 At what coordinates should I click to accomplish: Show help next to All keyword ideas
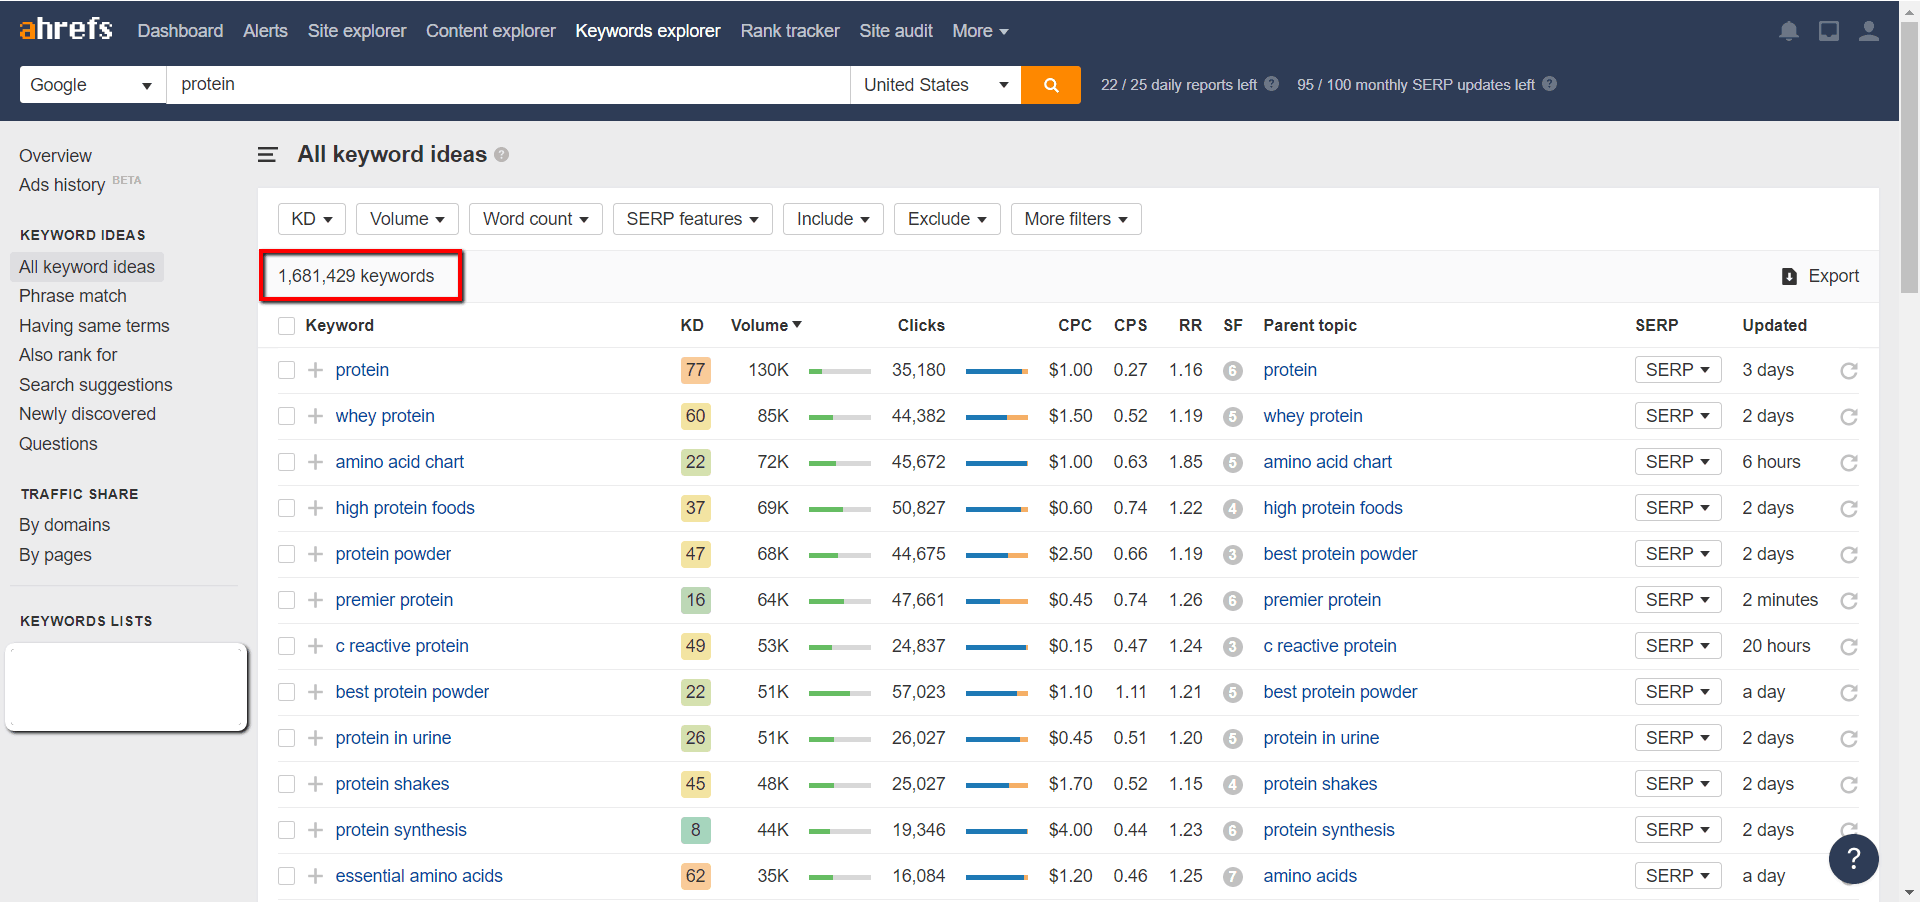click(x=502, y=155)
